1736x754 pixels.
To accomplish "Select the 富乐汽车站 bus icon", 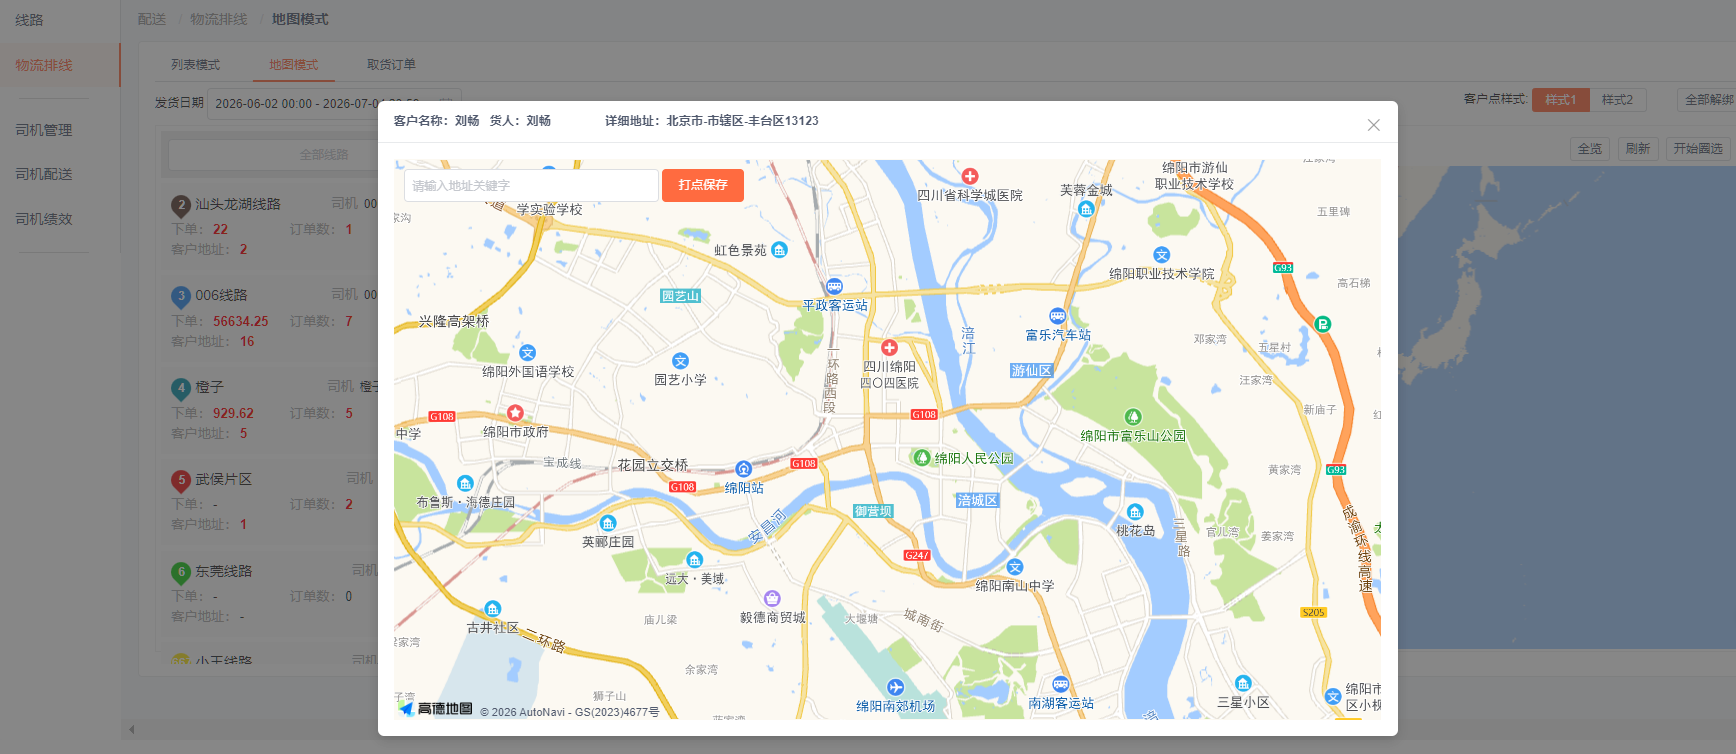I will [1057, 317].
